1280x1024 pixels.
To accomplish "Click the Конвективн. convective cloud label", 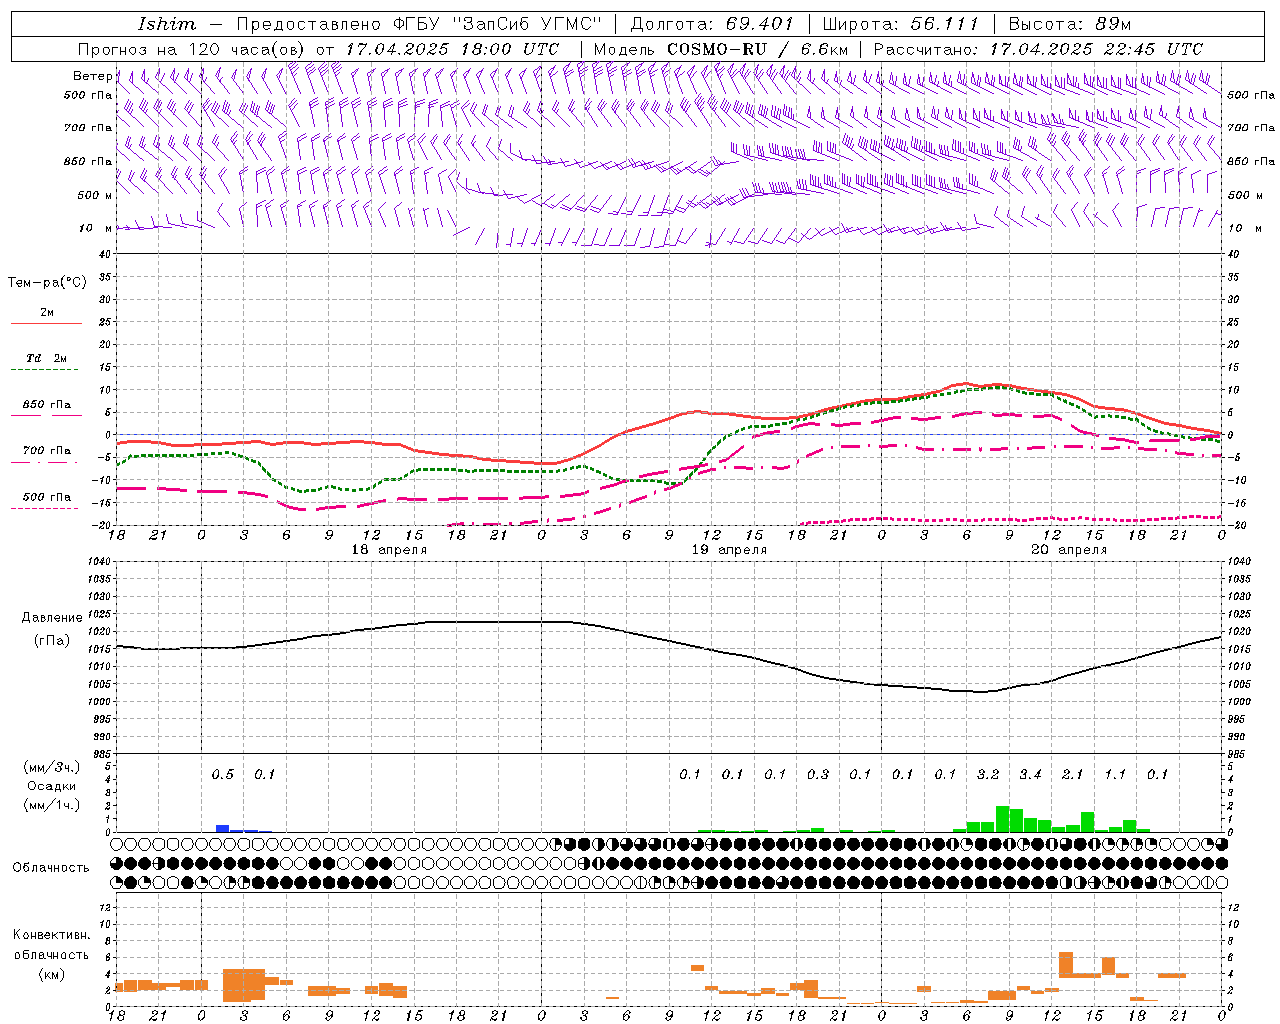I will click(51, 935).
